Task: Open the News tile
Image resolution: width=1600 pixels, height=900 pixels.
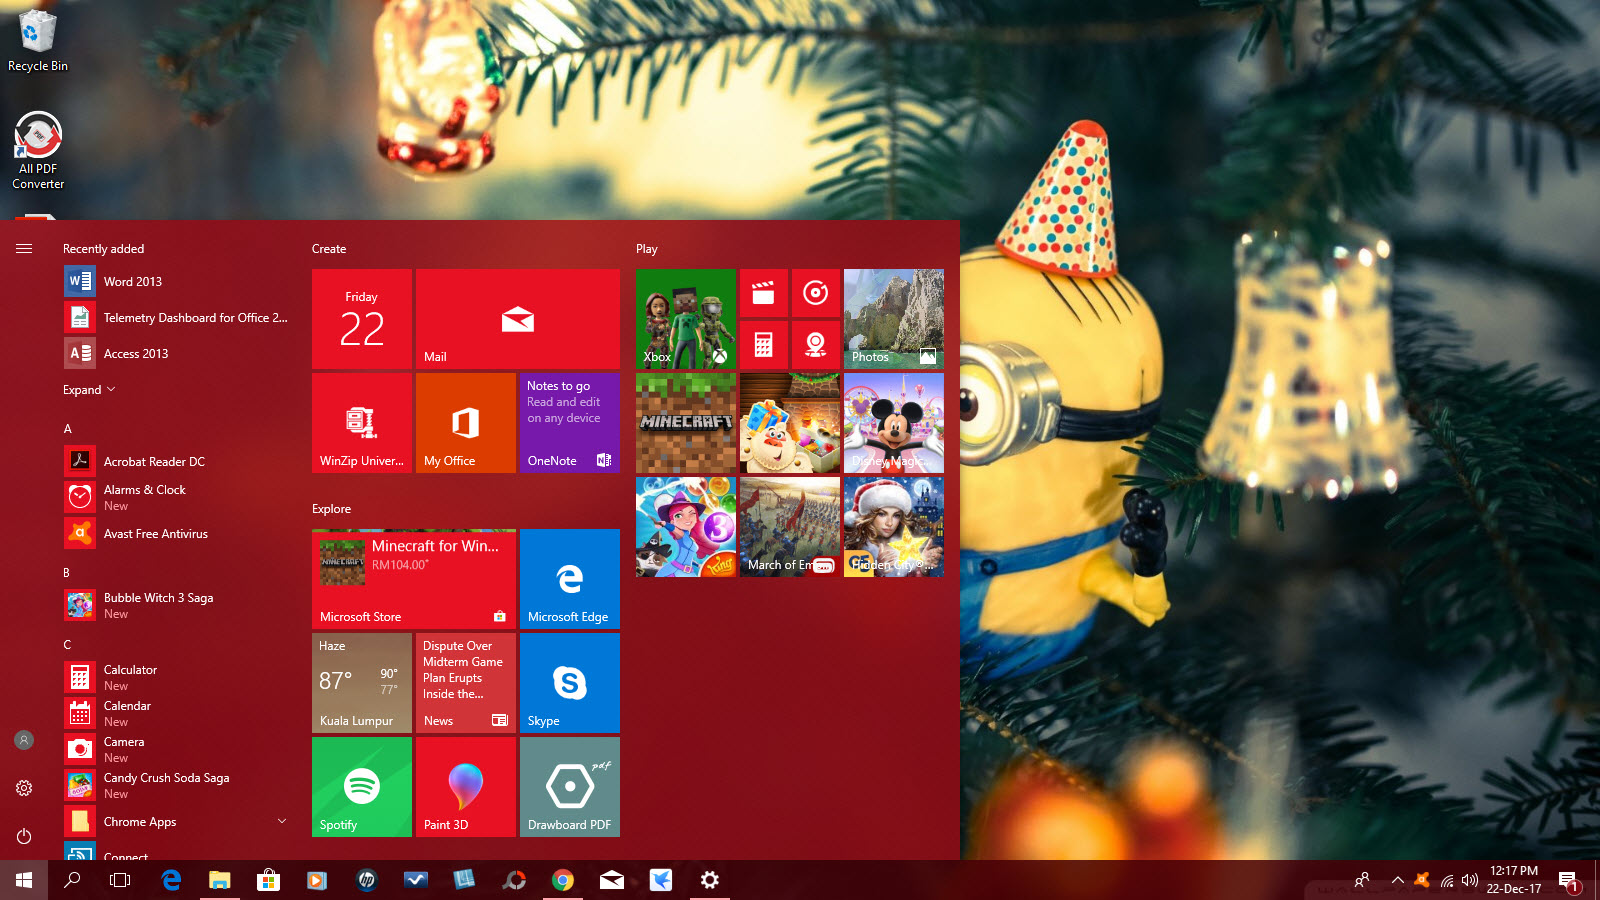Action: pyautogui.click(x=466, y=683)
